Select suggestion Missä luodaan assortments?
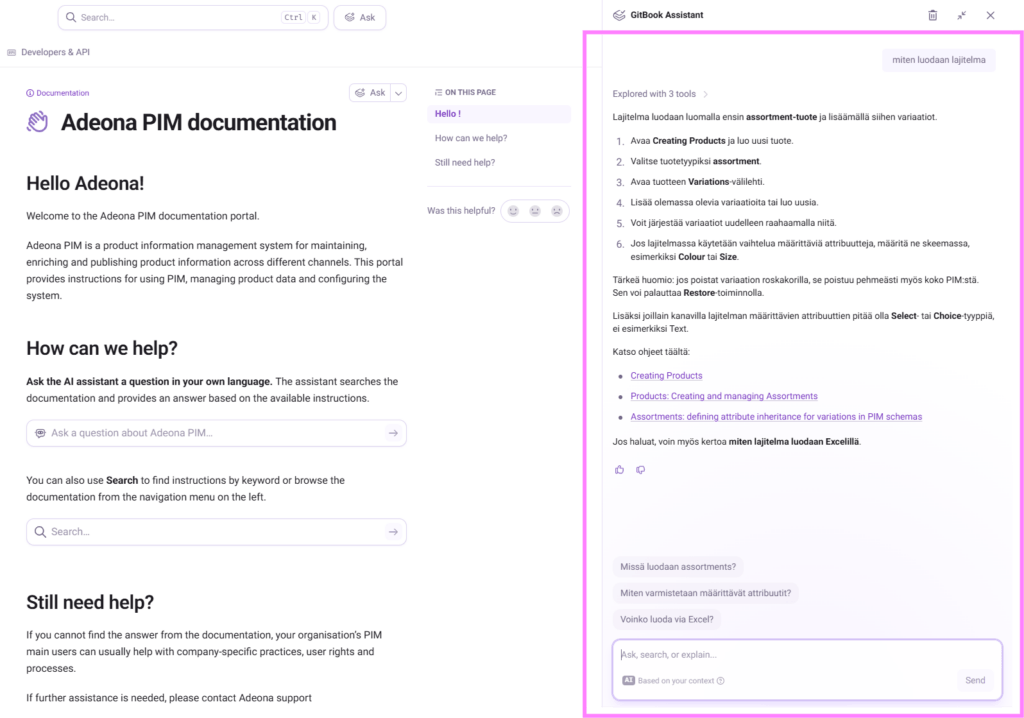 678,566
